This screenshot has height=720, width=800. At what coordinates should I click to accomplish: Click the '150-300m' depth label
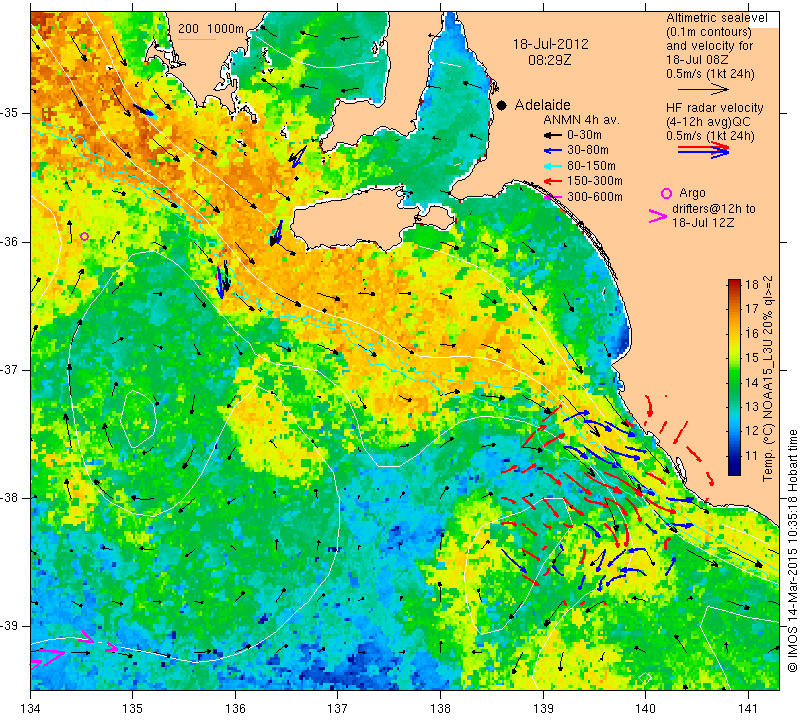point(595,181)
